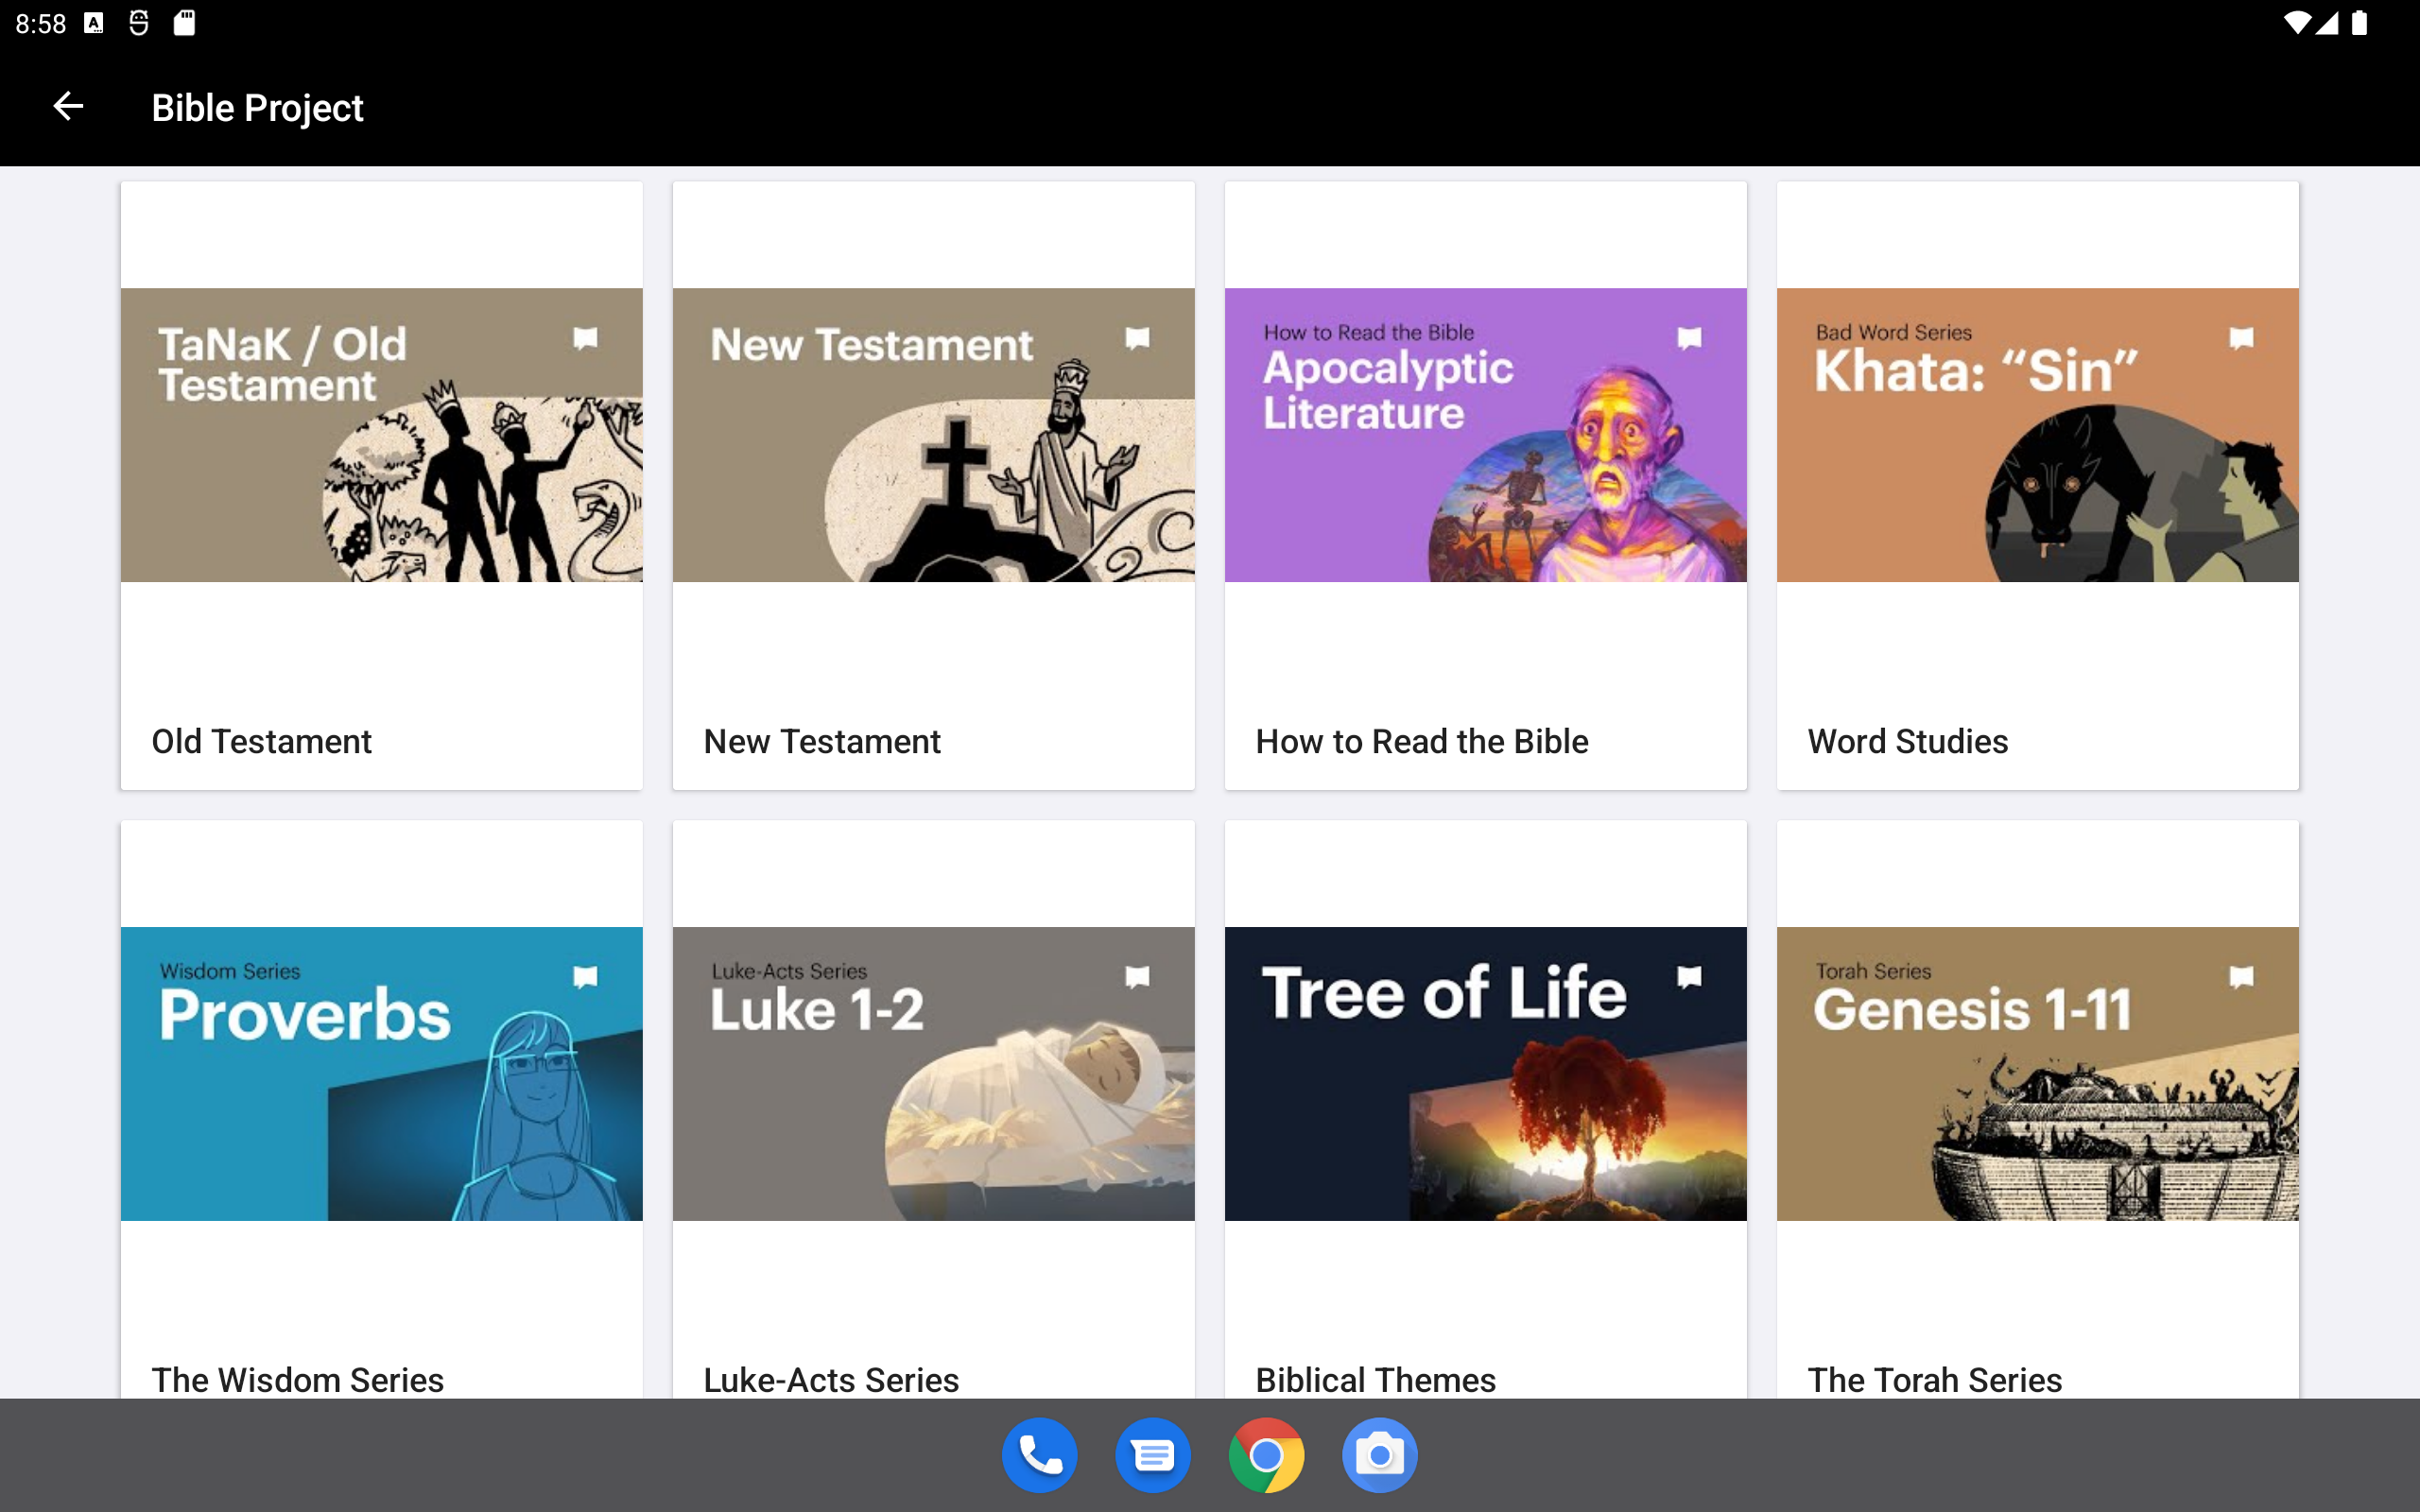This screenshot has width=2420, height=1512.
Task: Select the New Testament card title
Action: [x=822, y=741]
